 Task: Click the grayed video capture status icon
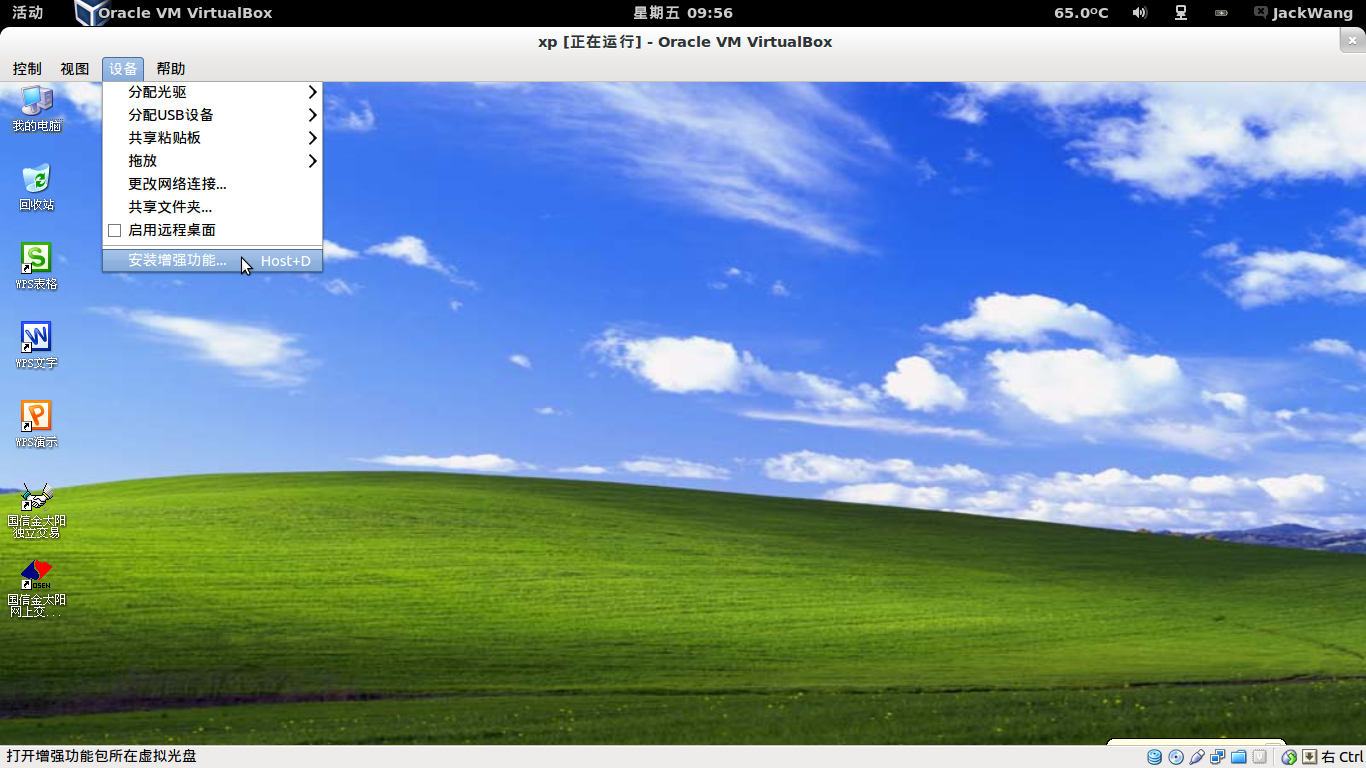1260,757
